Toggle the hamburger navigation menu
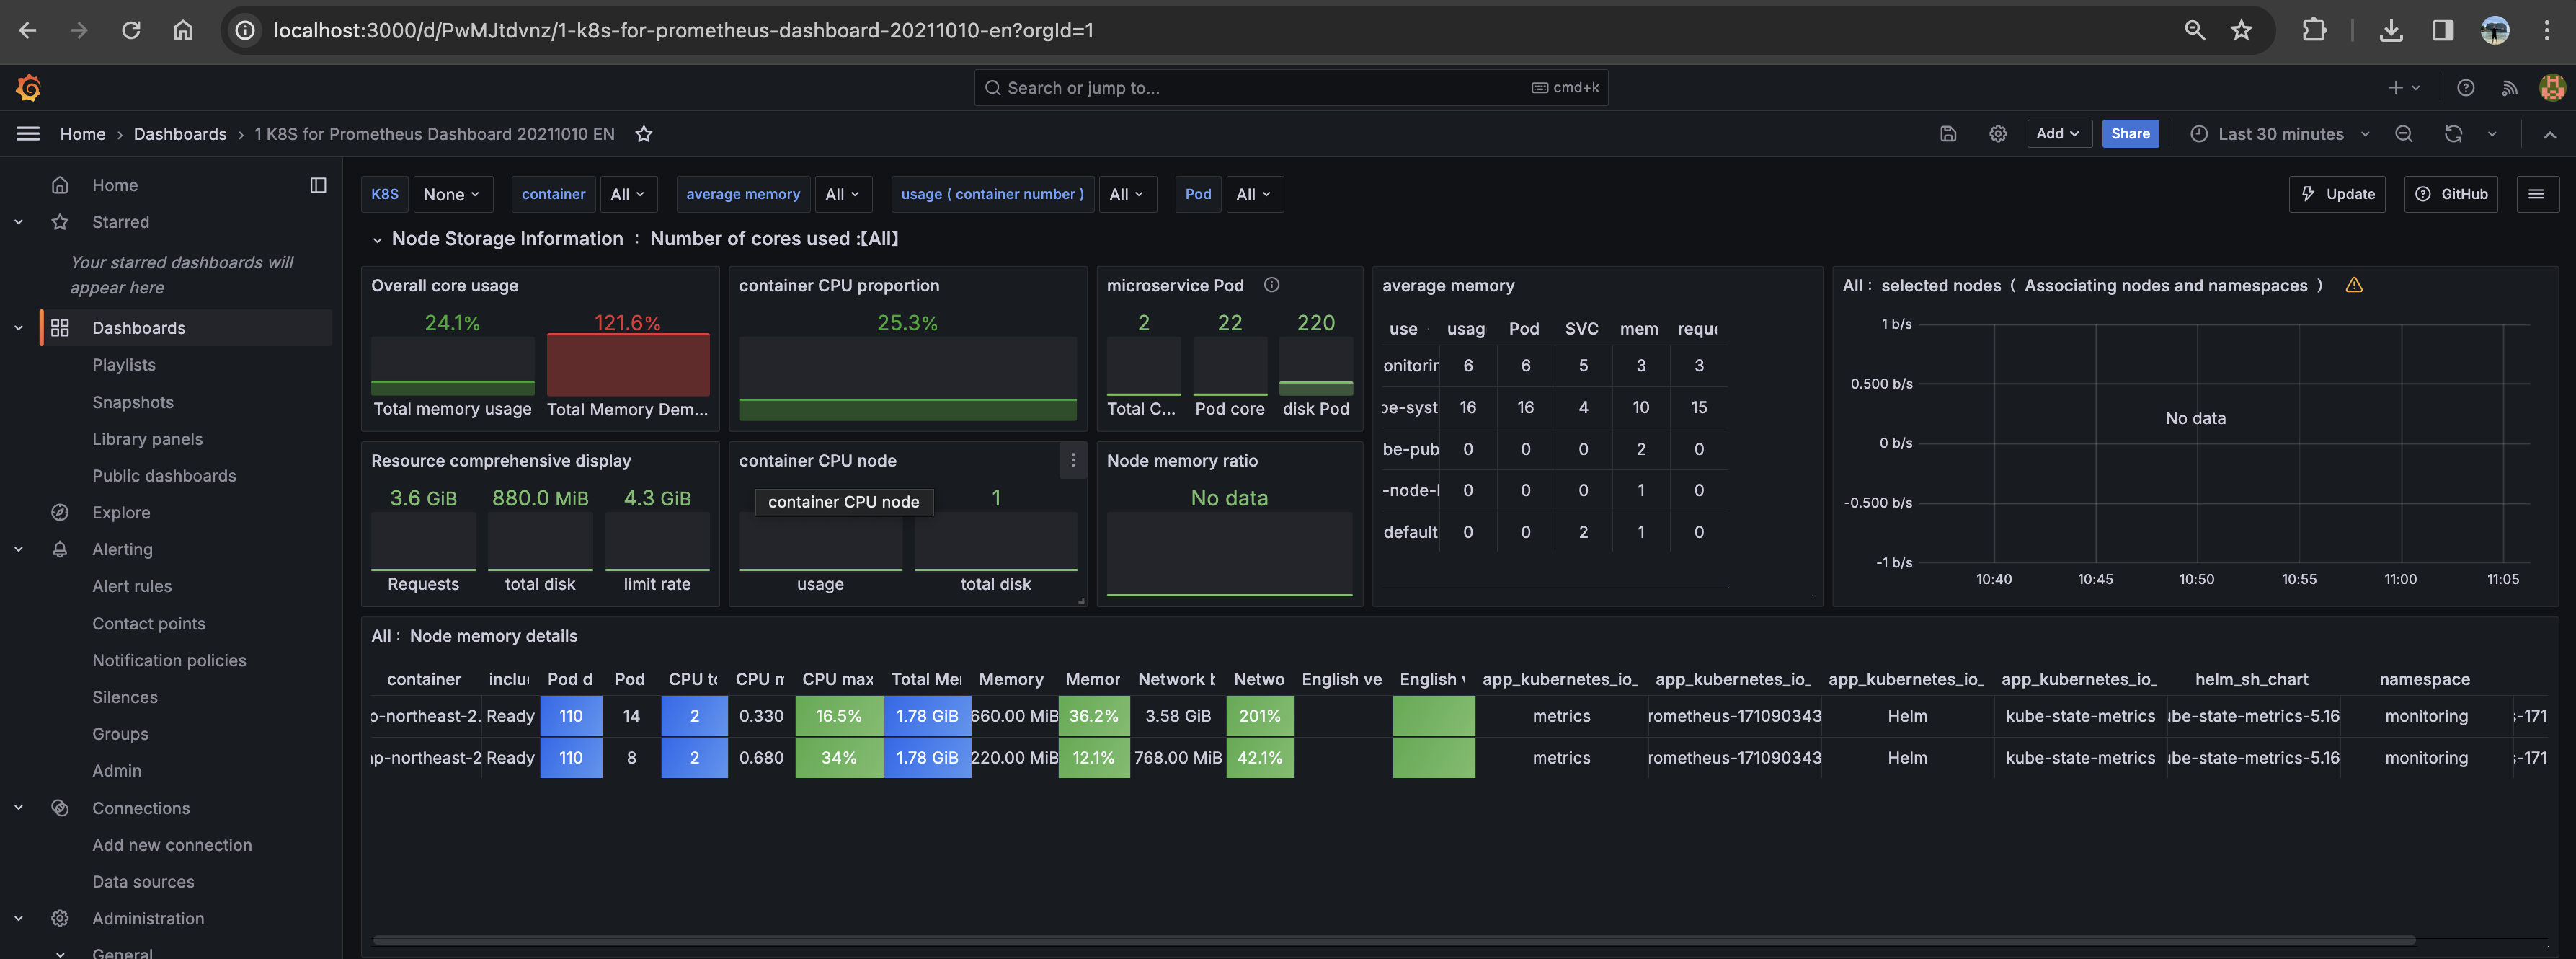2576x959 pixels. click(x=28, y=134)
